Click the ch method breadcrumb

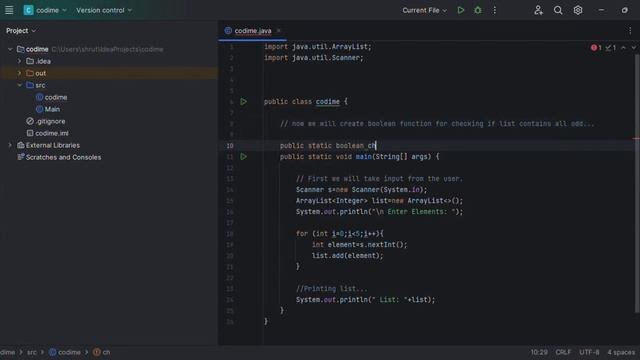tap(102, 352)
